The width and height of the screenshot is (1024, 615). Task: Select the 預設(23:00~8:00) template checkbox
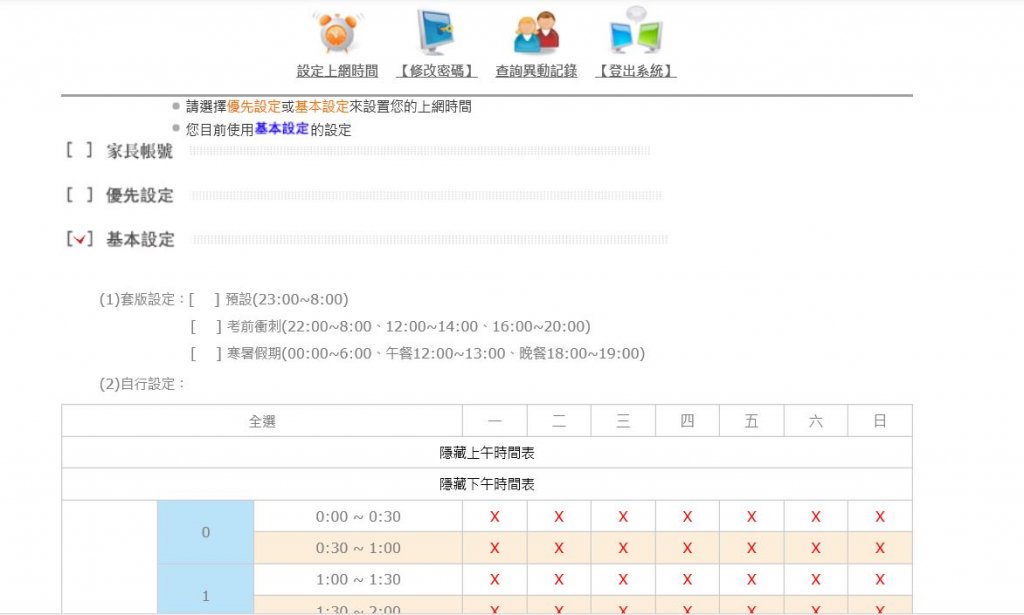(204, 300)
